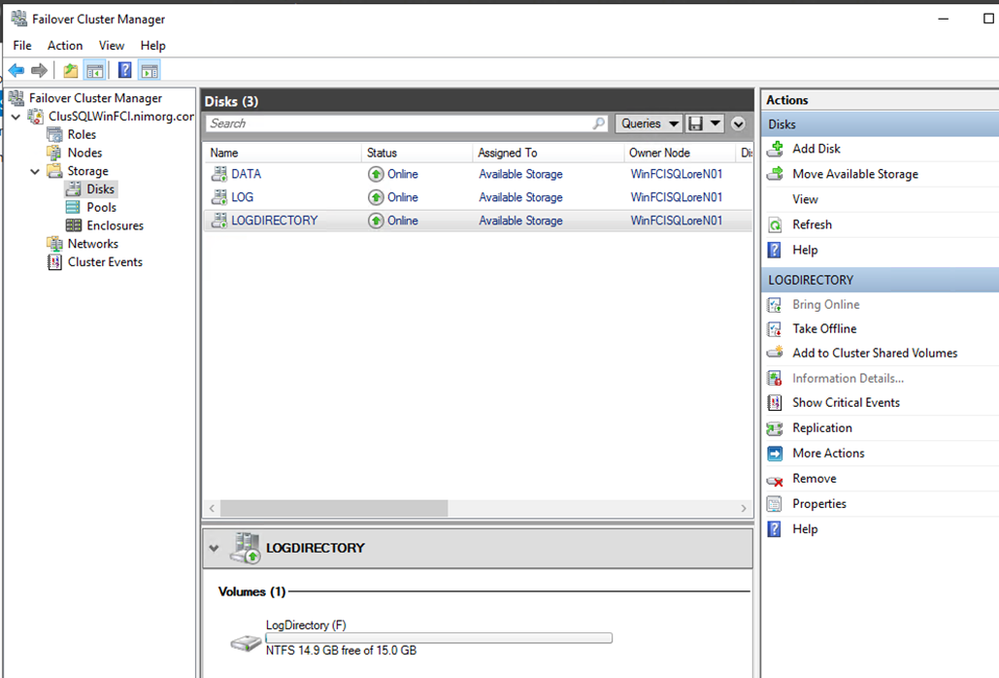Viewport: 999px width, 678px height.
Task: Select Add to Cluster Shared Volumes
Action: click(x=874, y=353)
